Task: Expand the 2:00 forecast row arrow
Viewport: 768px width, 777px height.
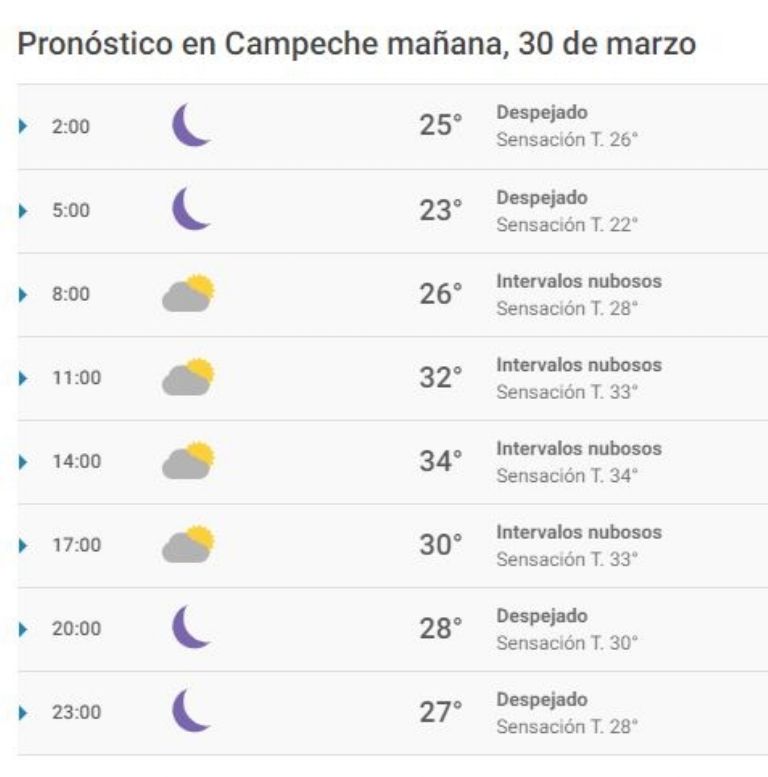Action: [x=23, y=126]
